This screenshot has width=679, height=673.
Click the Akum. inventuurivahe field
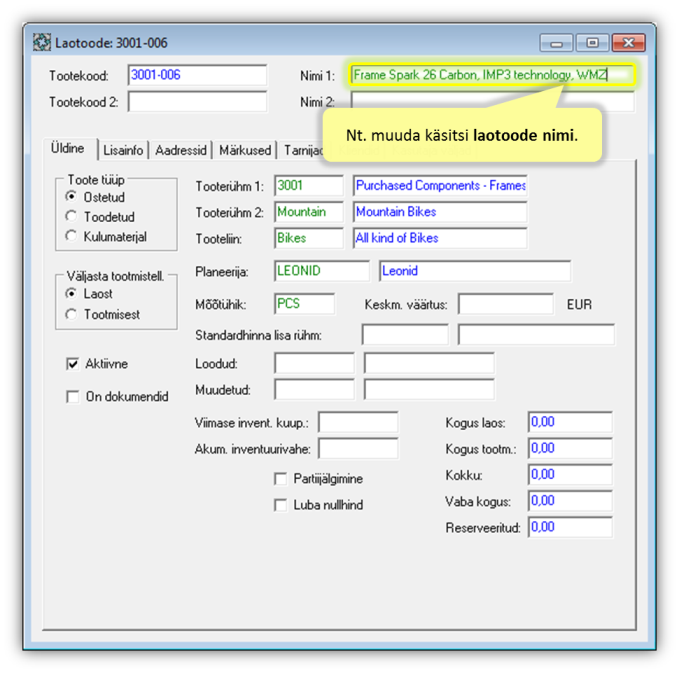click(358, 448)
